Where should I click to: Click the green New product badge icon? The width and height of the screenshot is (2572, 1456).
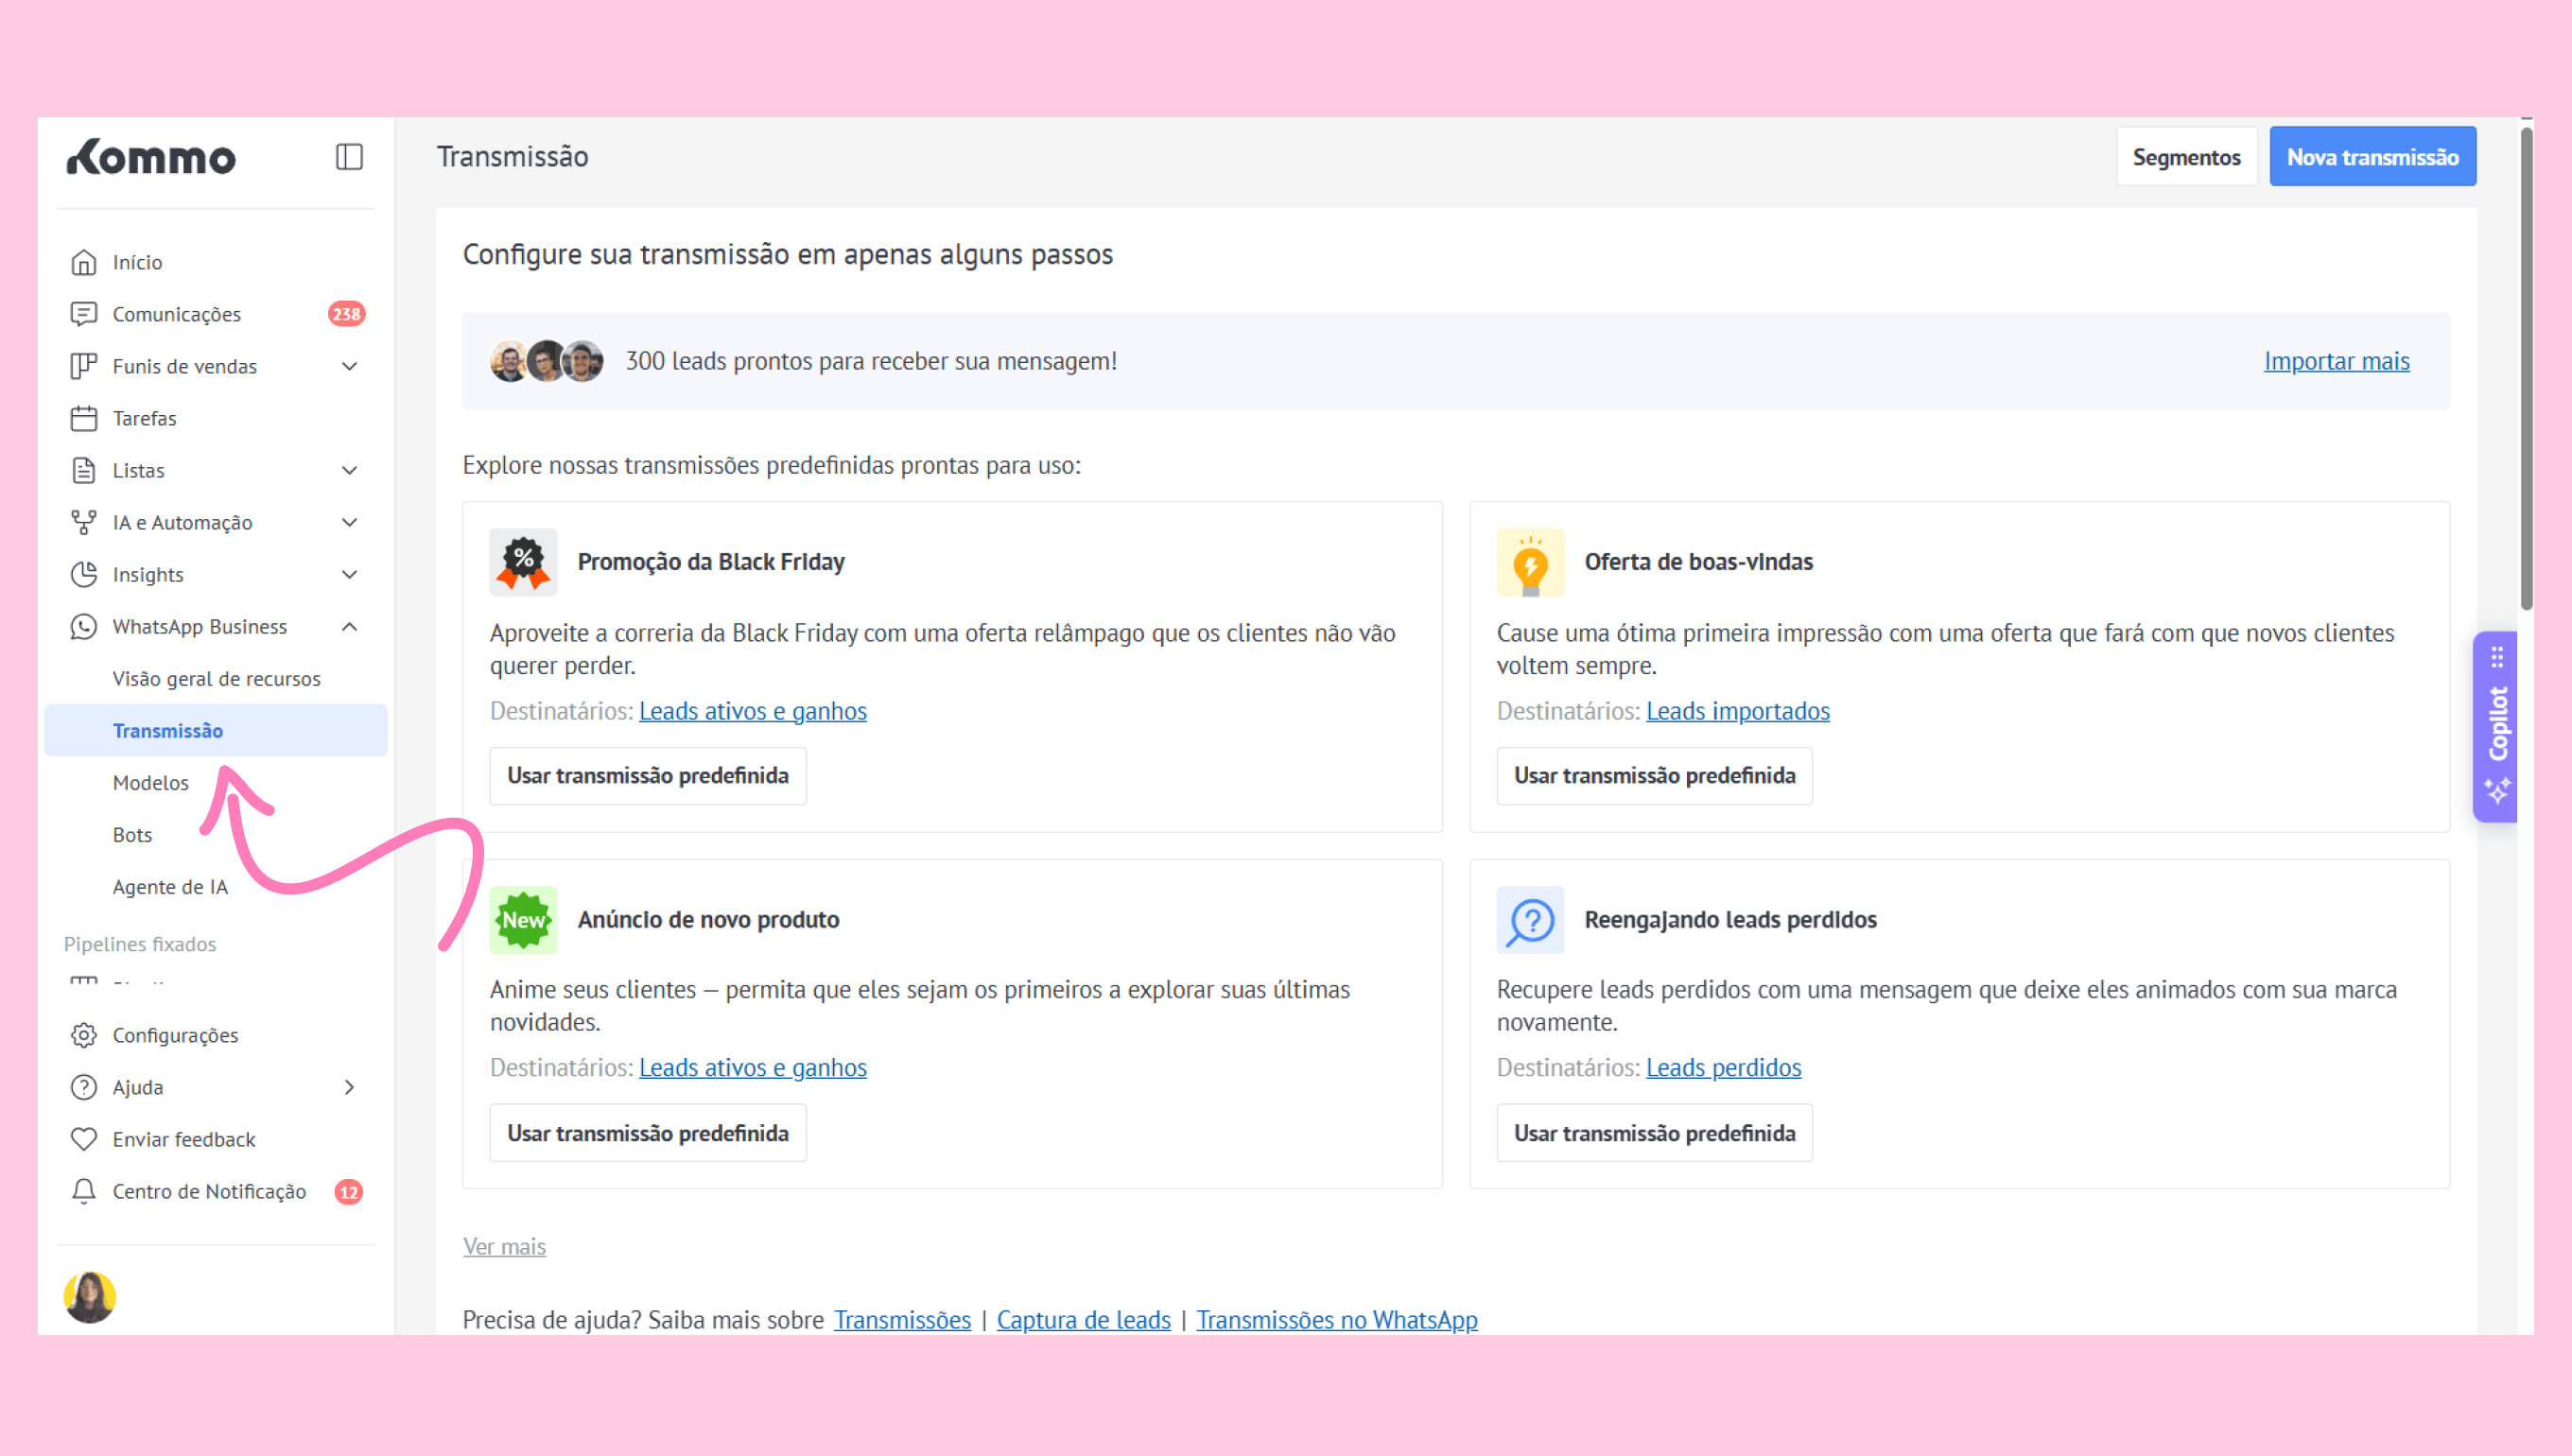523,919
